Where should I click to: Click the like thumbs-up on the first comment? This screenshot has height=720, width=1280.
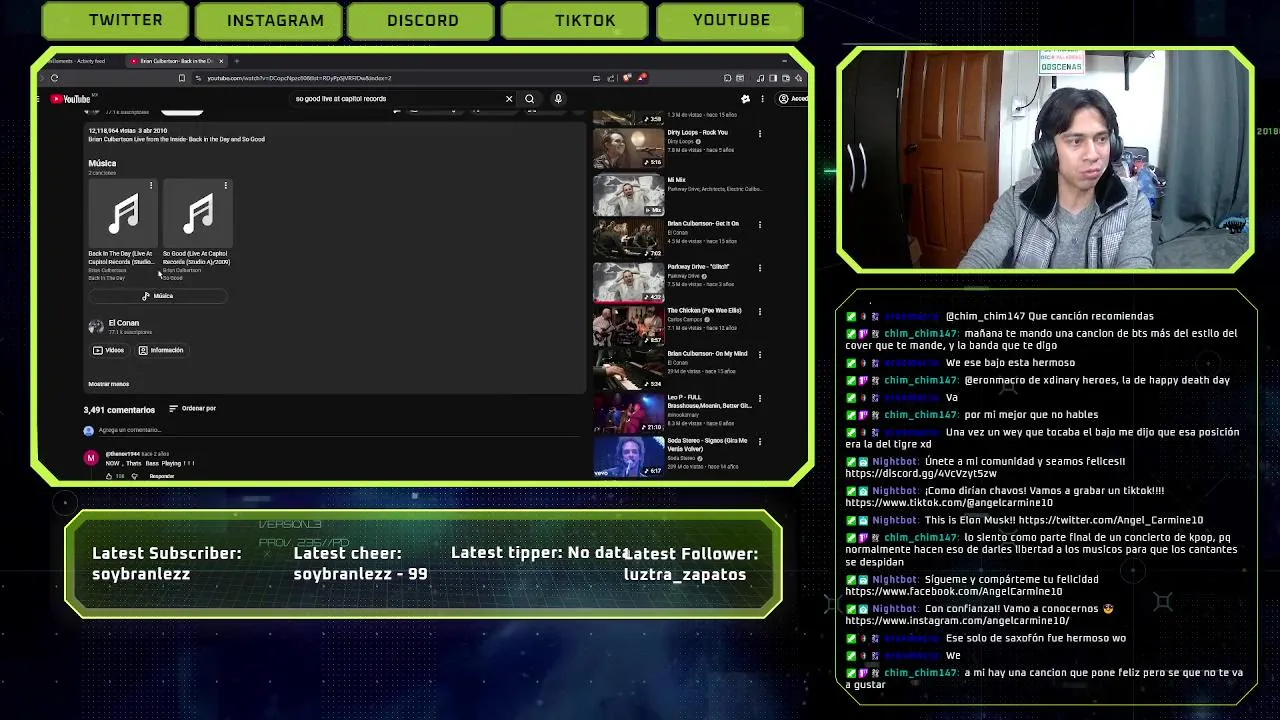109,476
